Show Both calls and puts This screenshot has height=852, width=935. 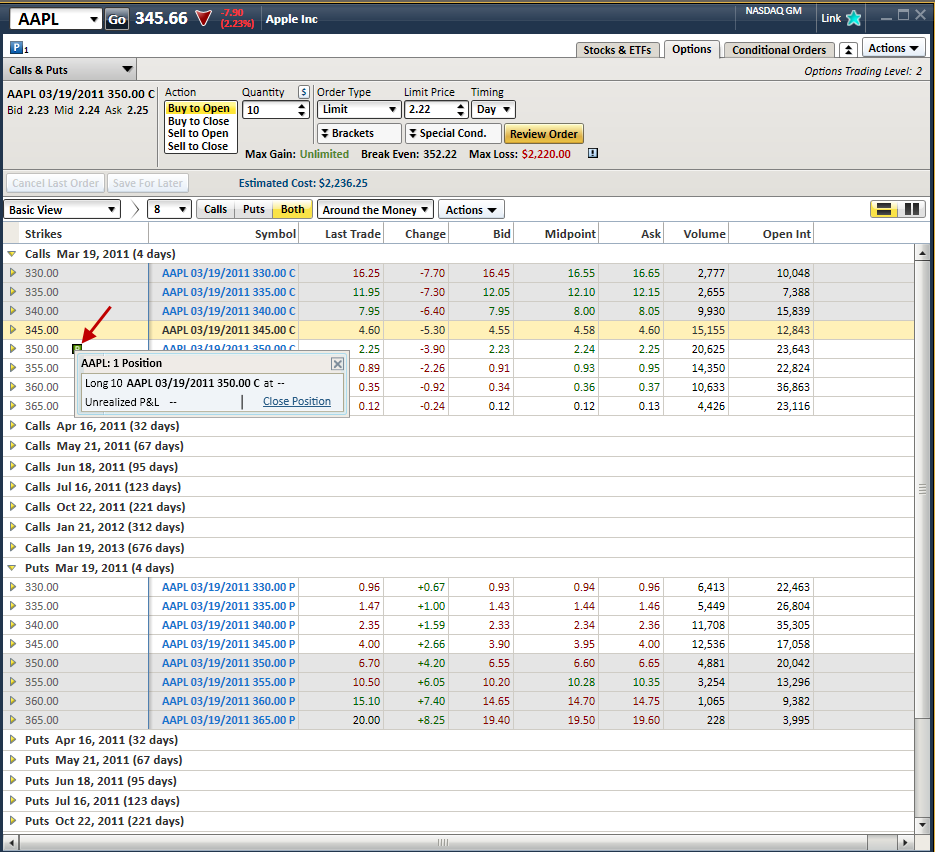point(292,209)
